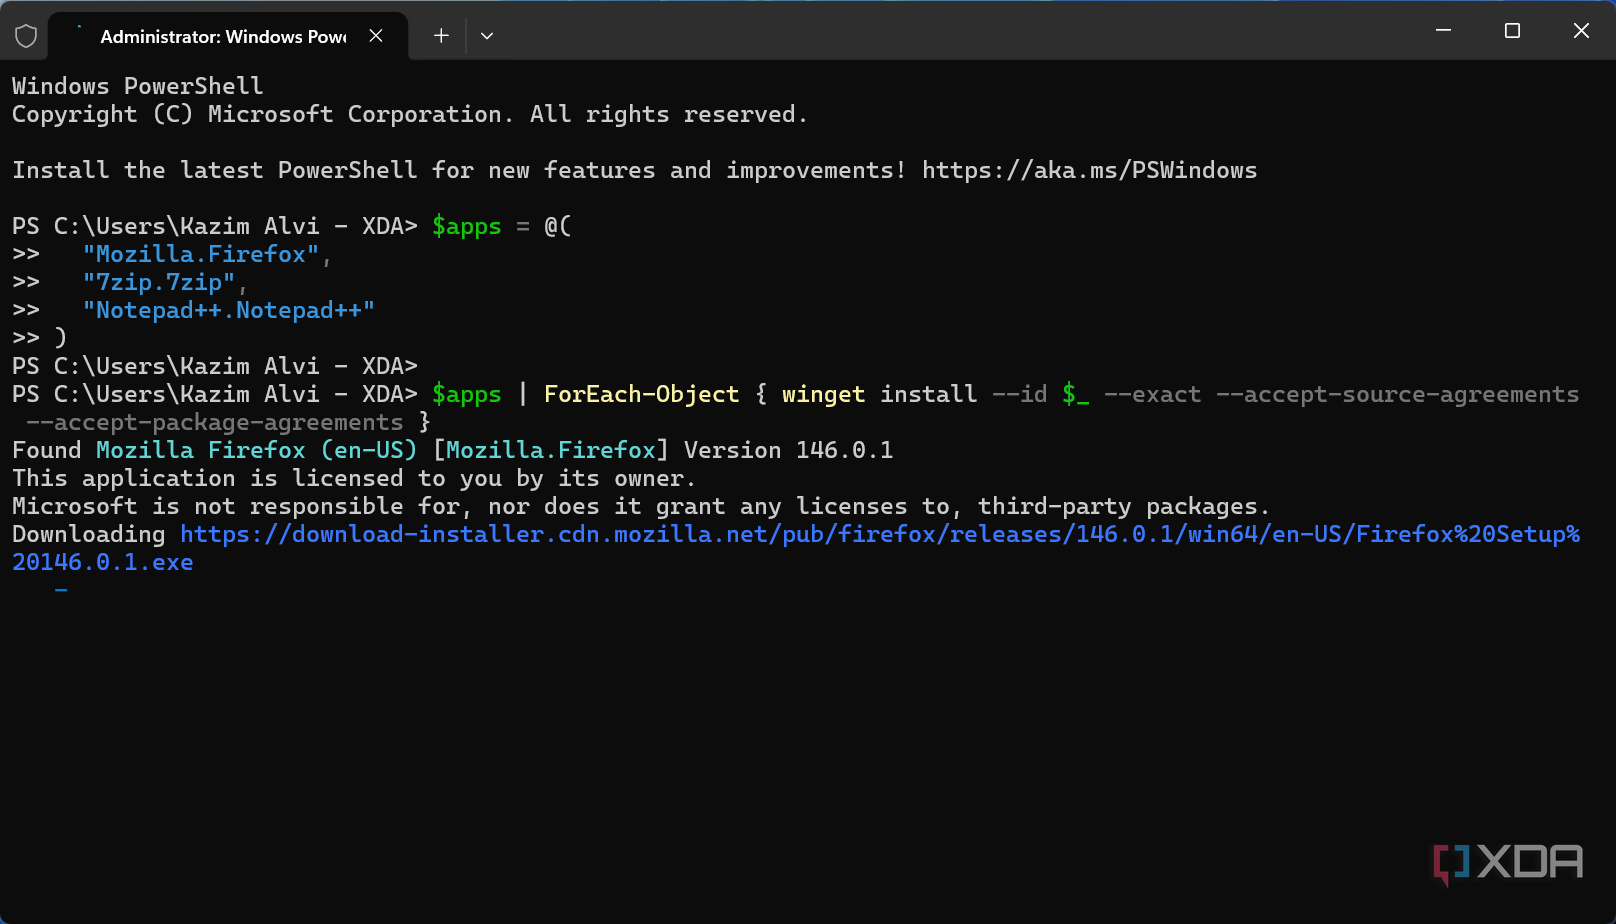Click the "Mozilla.Firefox", array entry line

click(x=207, y=254)
